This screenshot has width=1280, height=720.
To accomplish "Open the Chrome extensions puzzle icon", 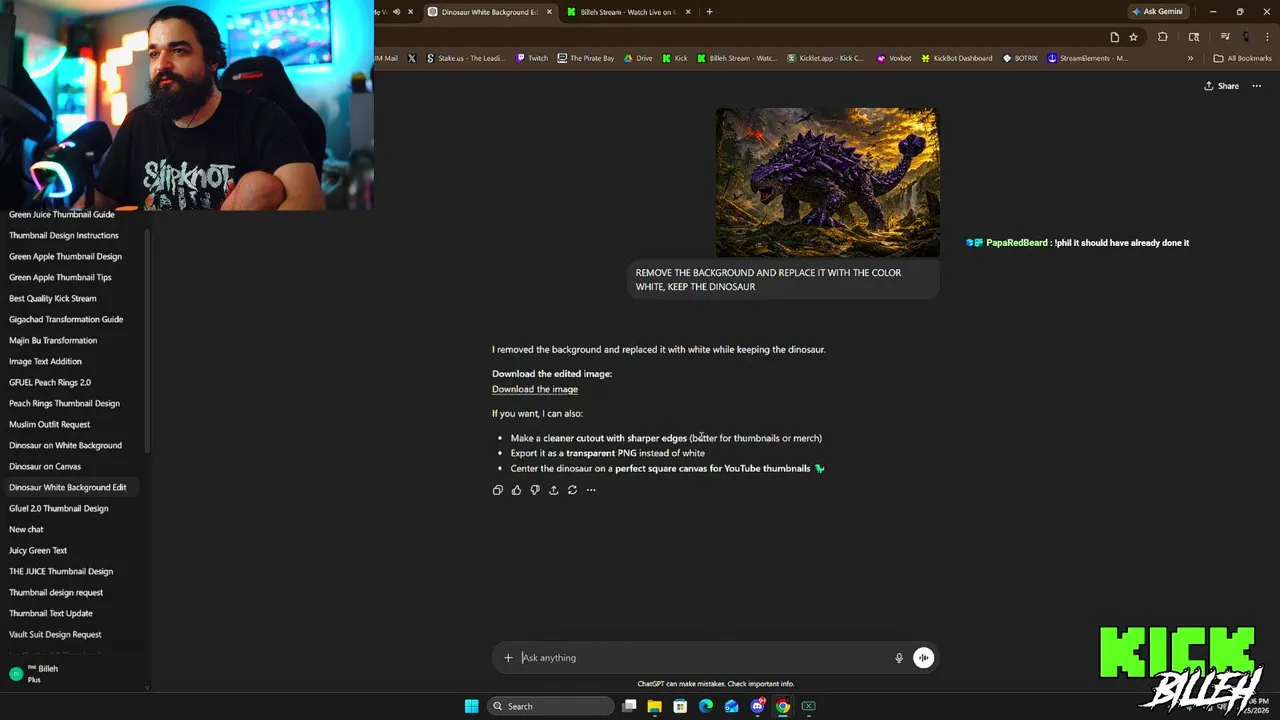I will click(1162, 37).
